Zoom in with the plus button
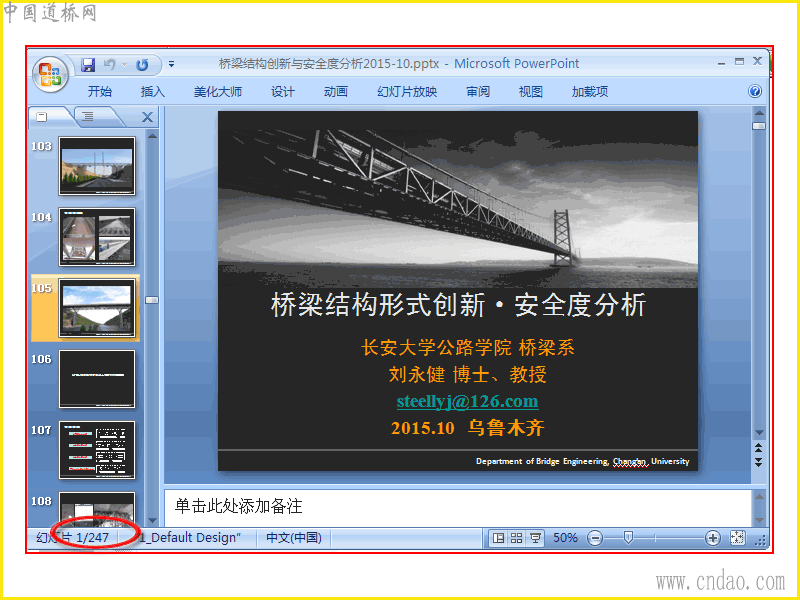The height and width of the screenshot is (600, 800). coord(713,538)
